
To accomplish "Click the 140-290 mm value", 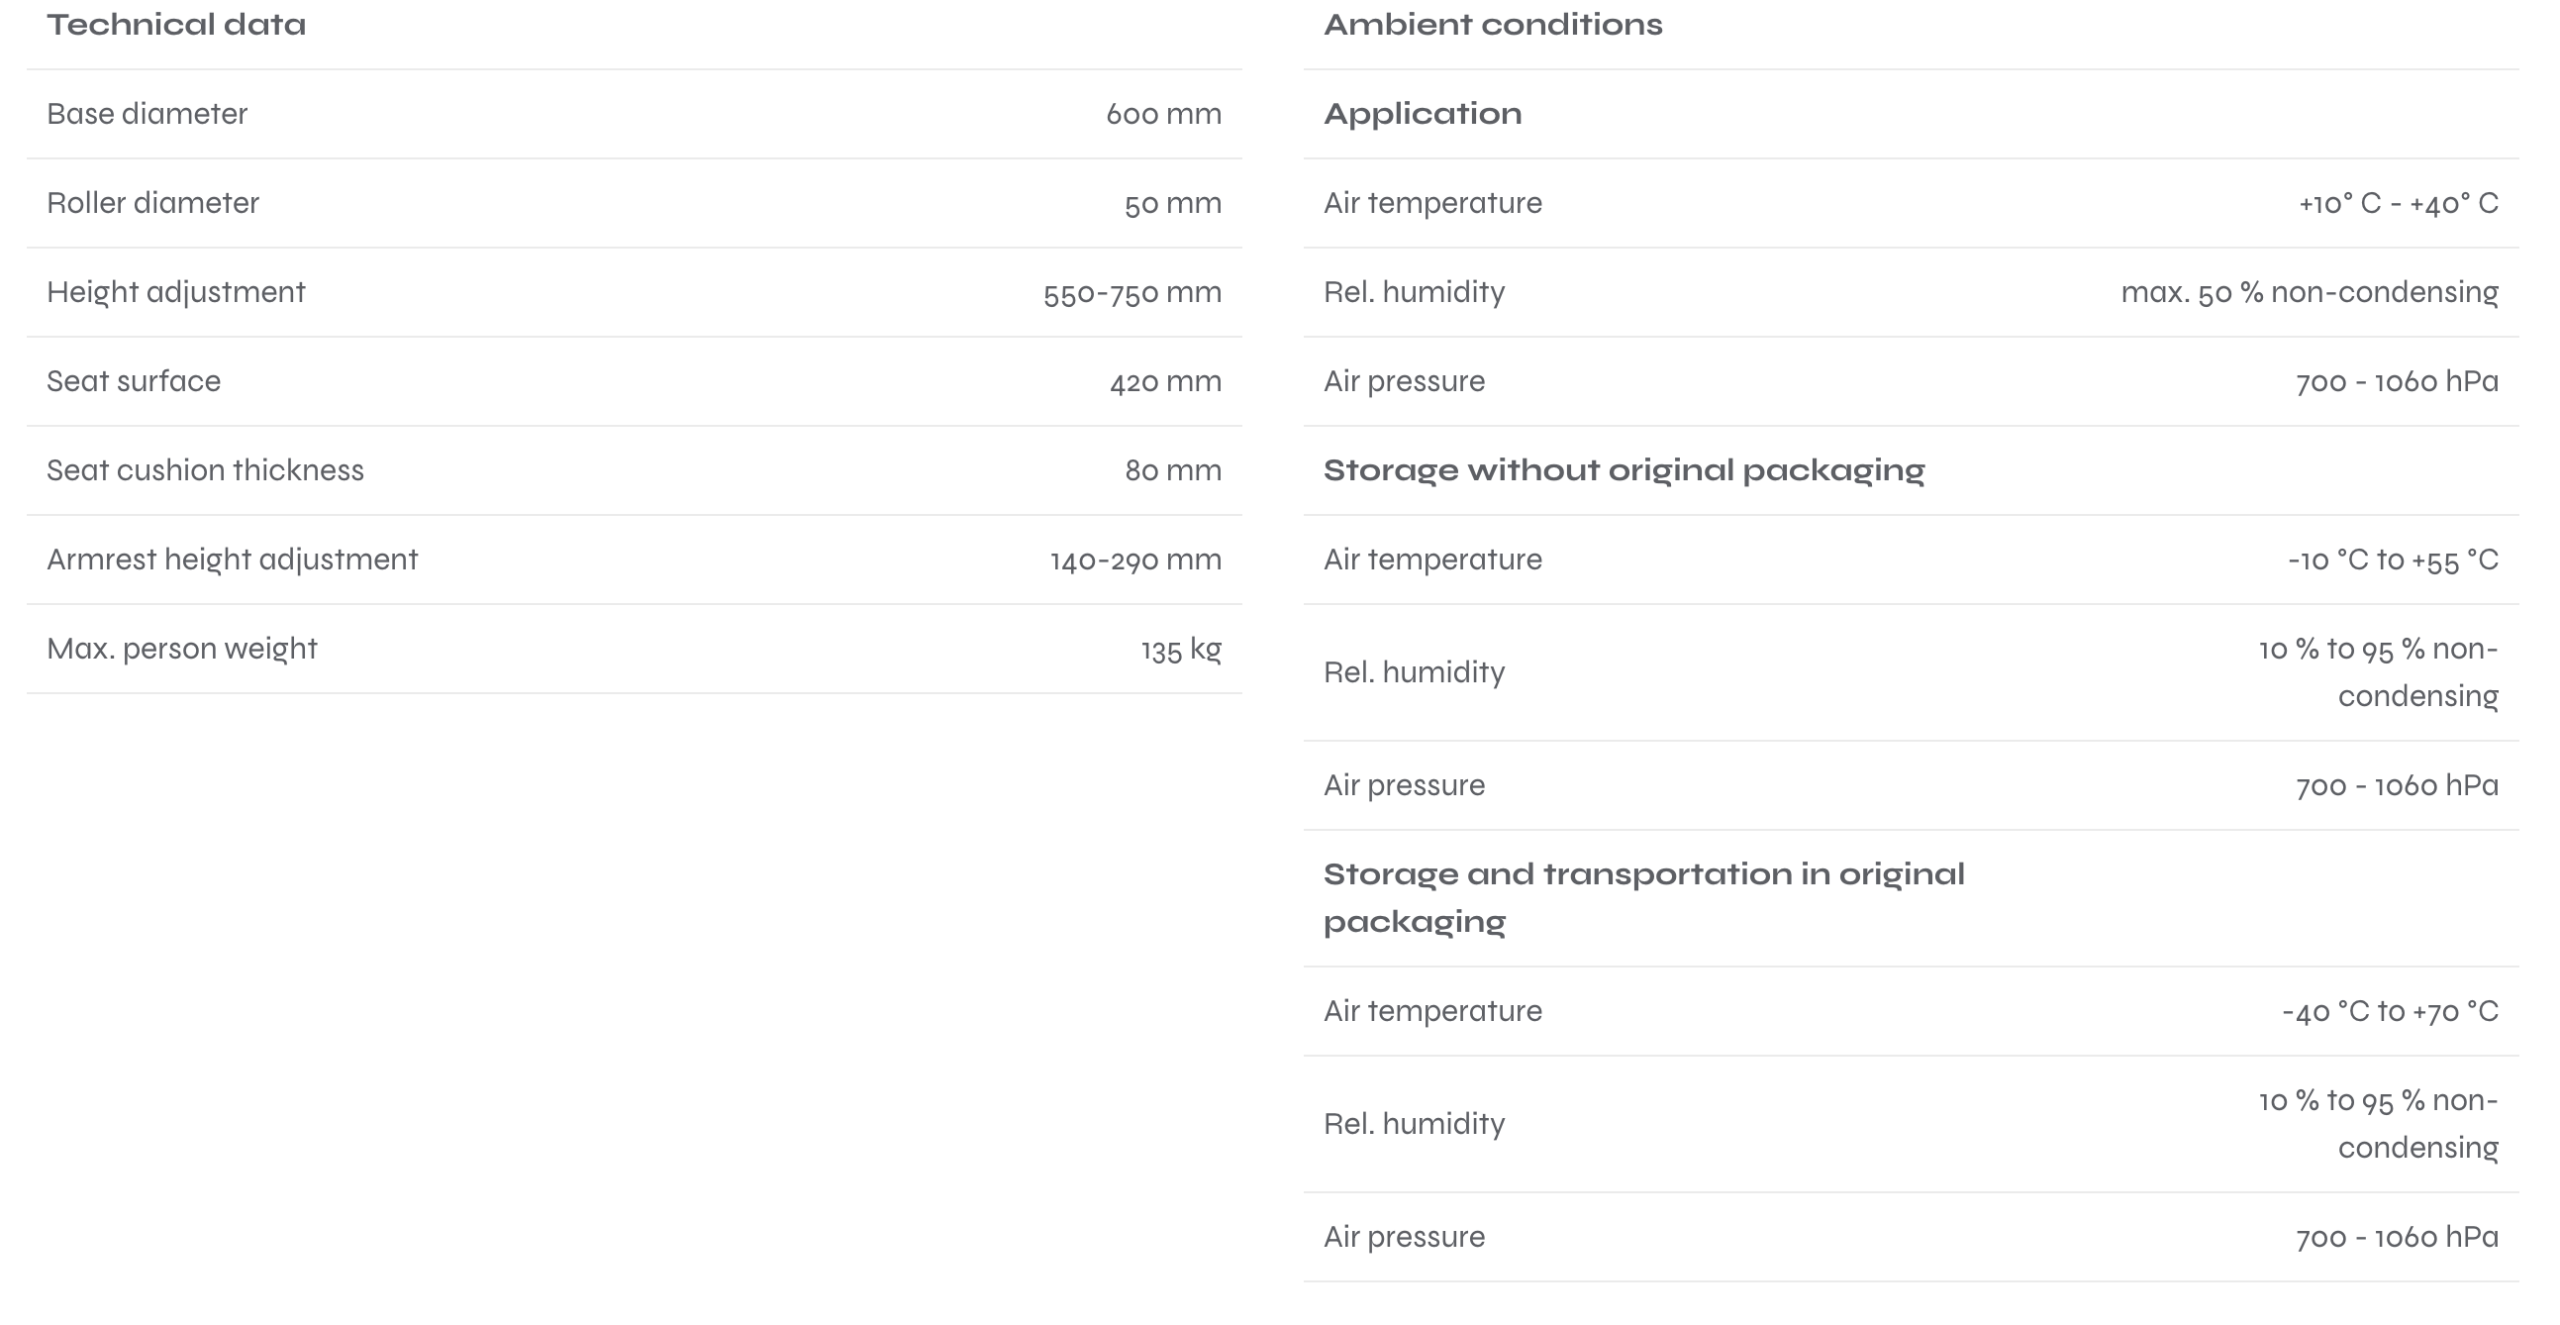I will tap(1135, 560).
